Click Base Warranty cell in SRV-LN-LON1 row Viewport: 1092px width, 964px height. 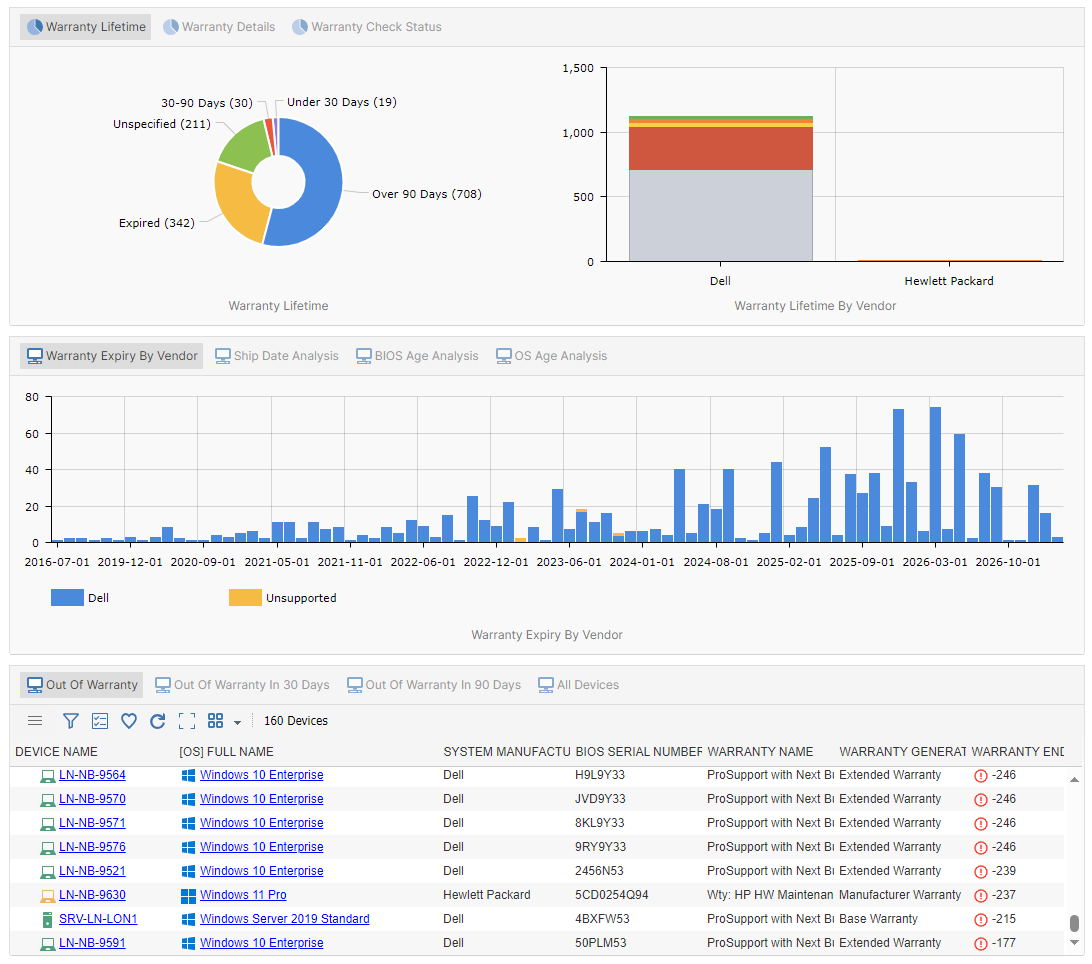coord(878,919)
